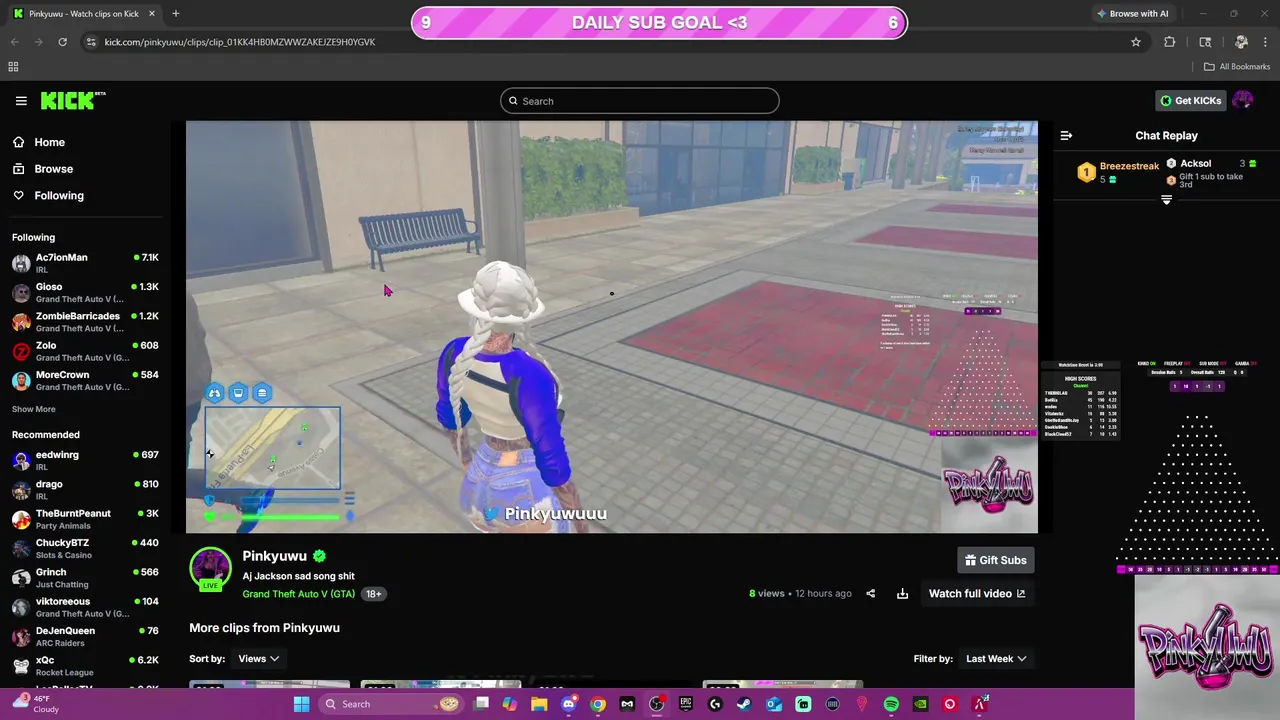This screenshot has width=1280, height=720.
Task: Click the clip video player
Action: point(612,327)
